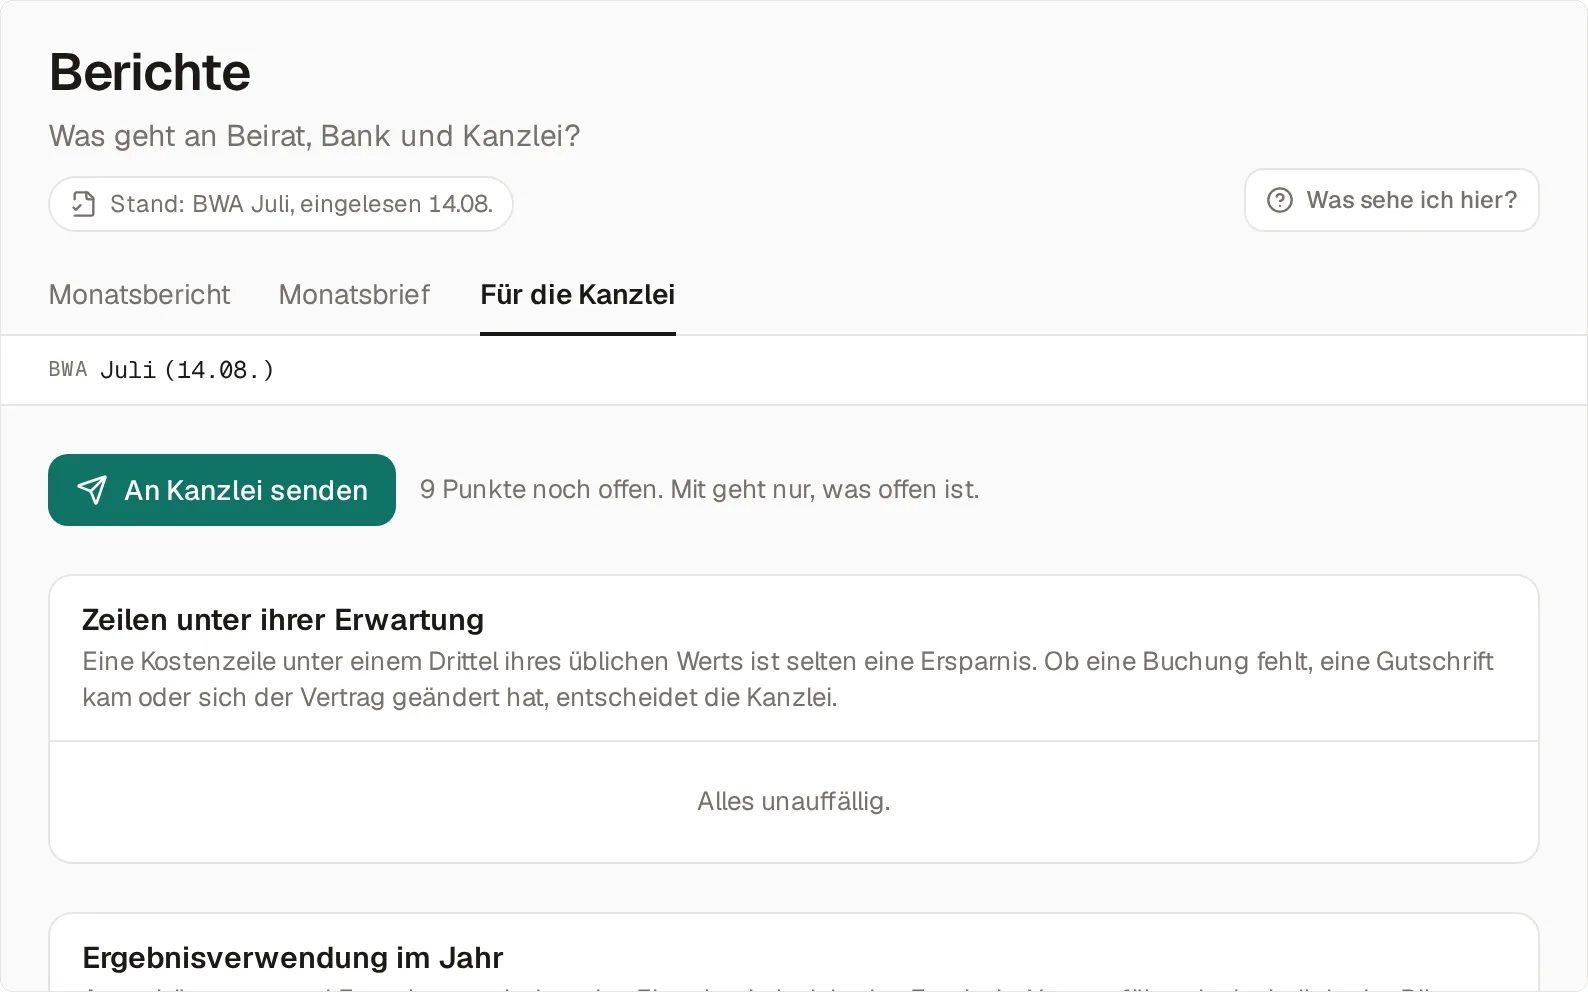
Task: Click the BWA Juli (14.08.) label
Action: coord(161,370)
